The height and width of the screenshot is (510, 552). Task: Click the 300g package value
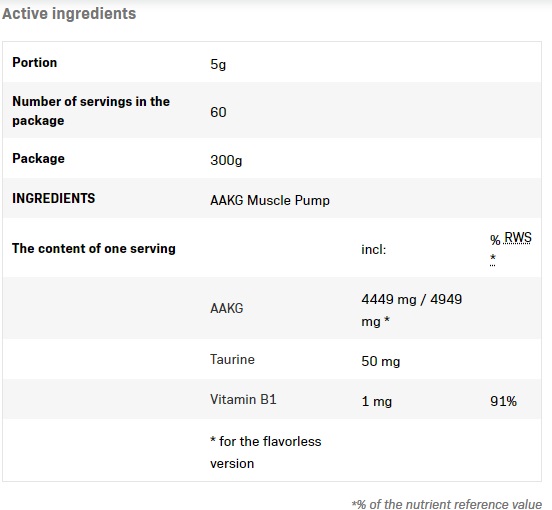(x=226, y=160)
